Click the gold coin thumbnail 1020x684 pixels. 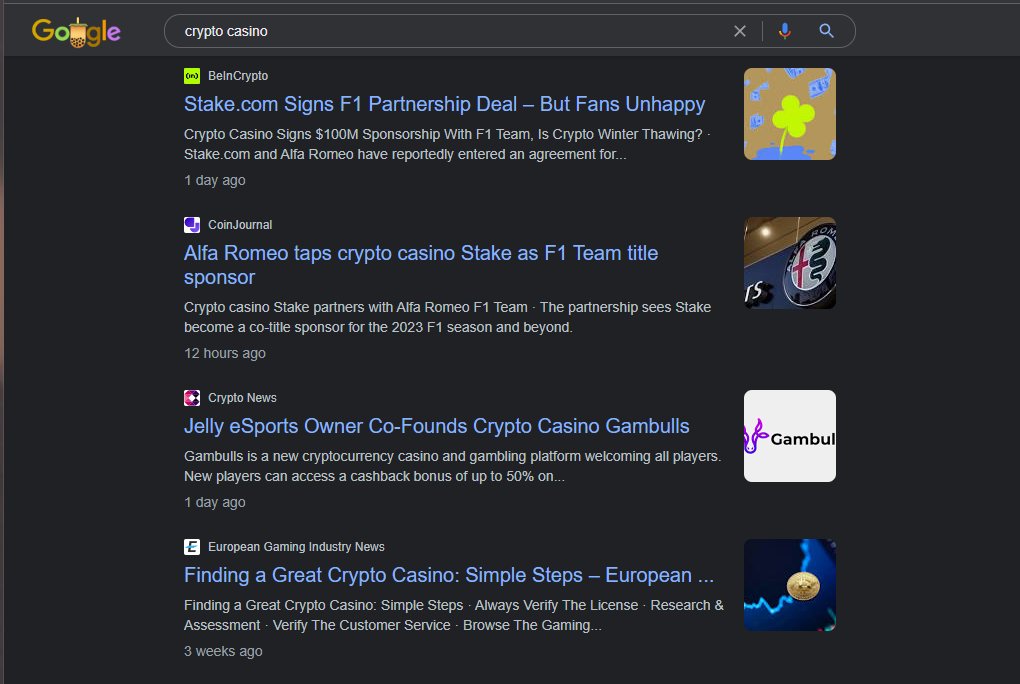pyautogui.click(x=789, y=585)
